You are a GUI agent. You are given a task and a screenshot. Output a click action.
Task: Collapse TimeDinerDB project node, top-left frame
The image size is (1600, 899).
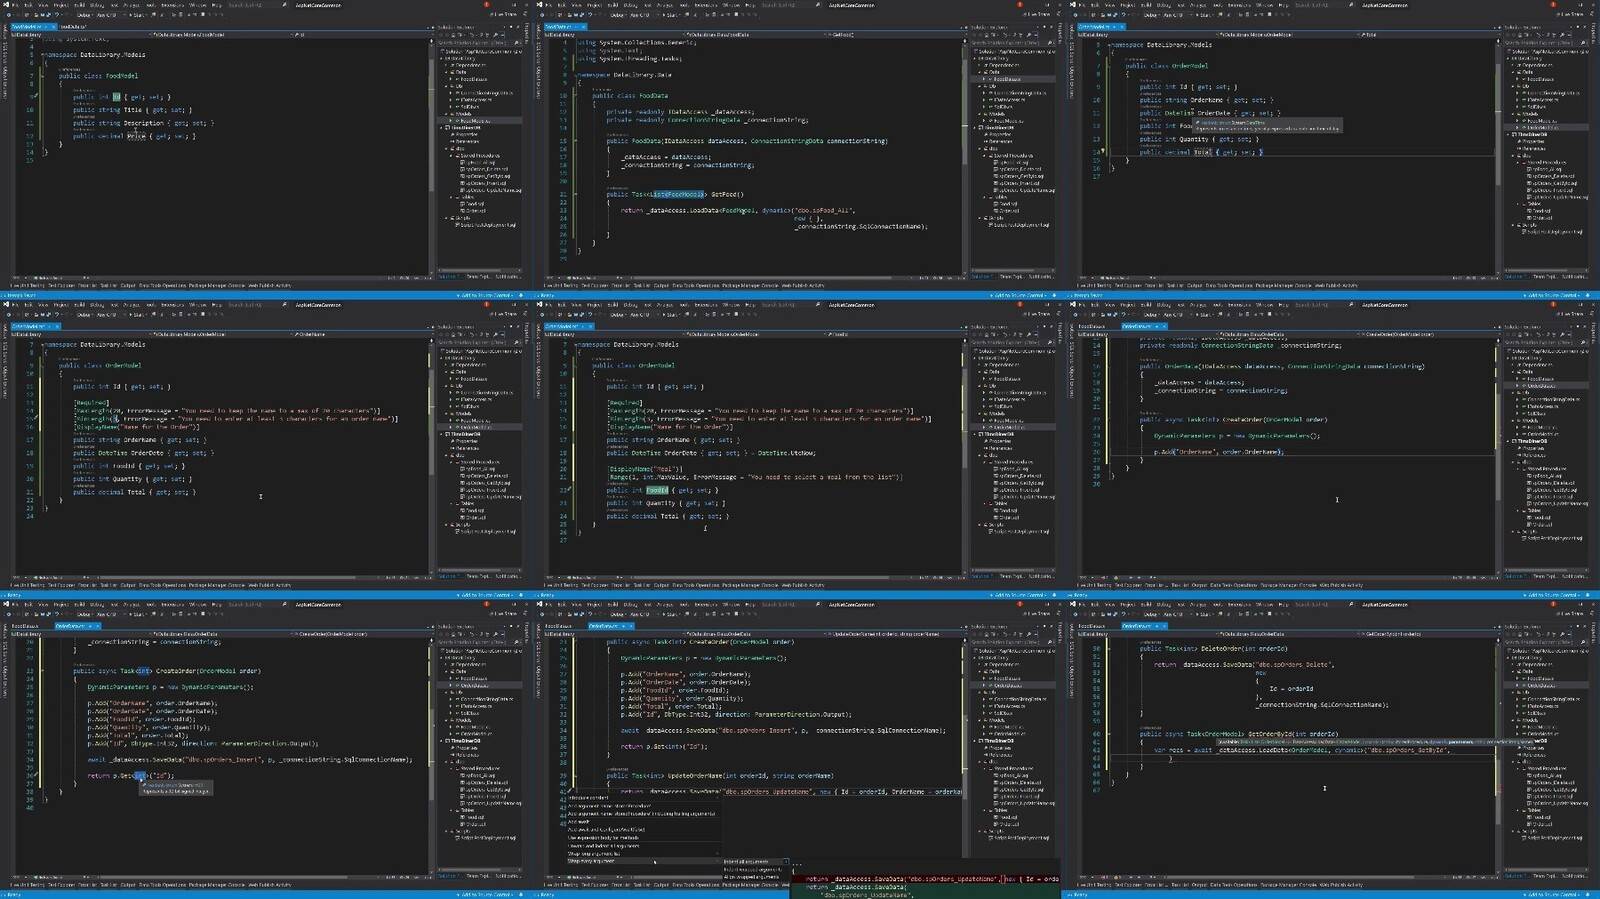point(441,127)
